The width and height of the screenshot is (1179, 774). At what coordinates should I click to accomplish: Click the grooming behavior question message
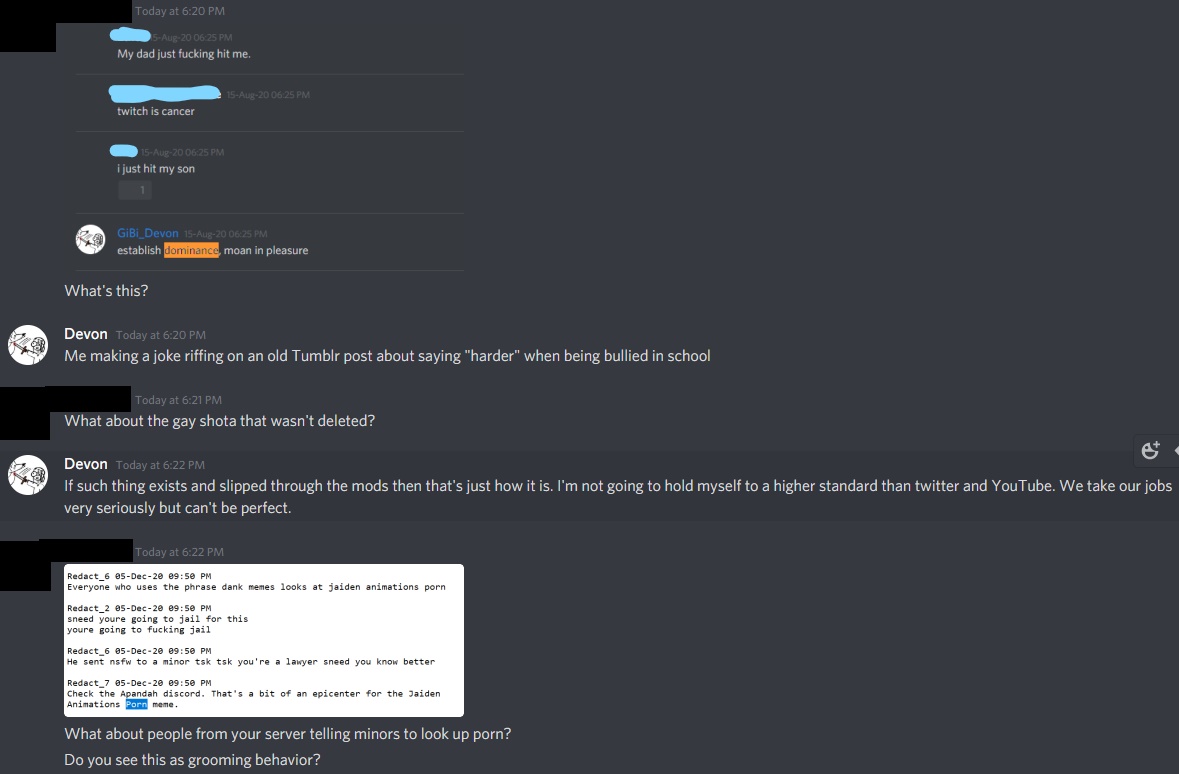pyautogui.click(x=192, y=760)
